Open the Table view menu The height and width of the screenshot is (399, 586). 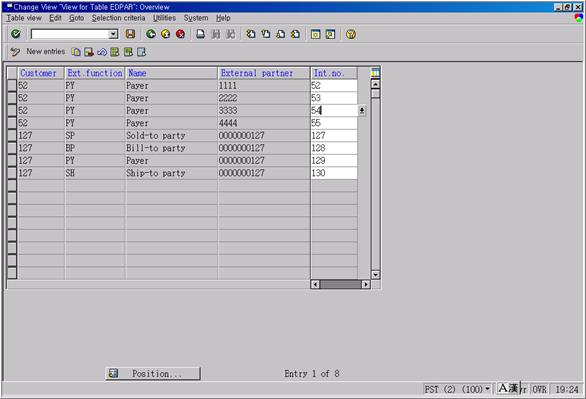pos(24,18)
